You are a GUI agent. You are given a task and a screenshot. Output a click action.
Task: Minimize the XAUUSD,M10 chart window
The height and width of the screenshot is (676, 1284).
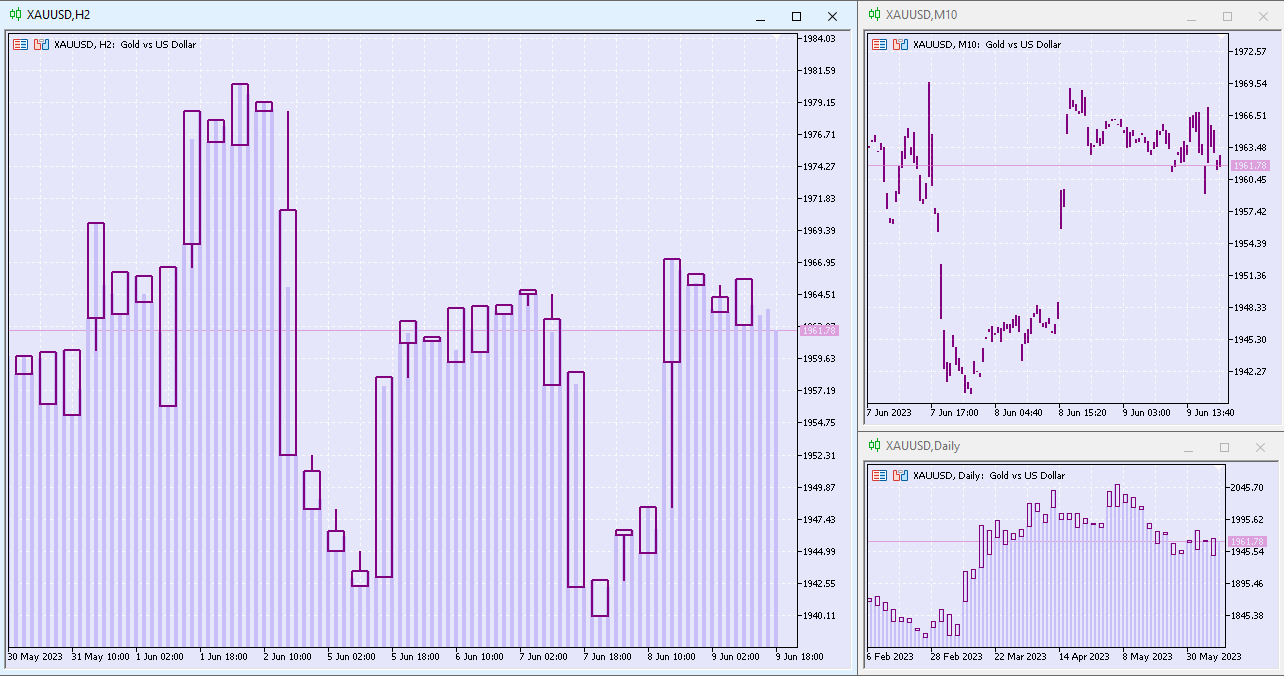point(1192,16)
